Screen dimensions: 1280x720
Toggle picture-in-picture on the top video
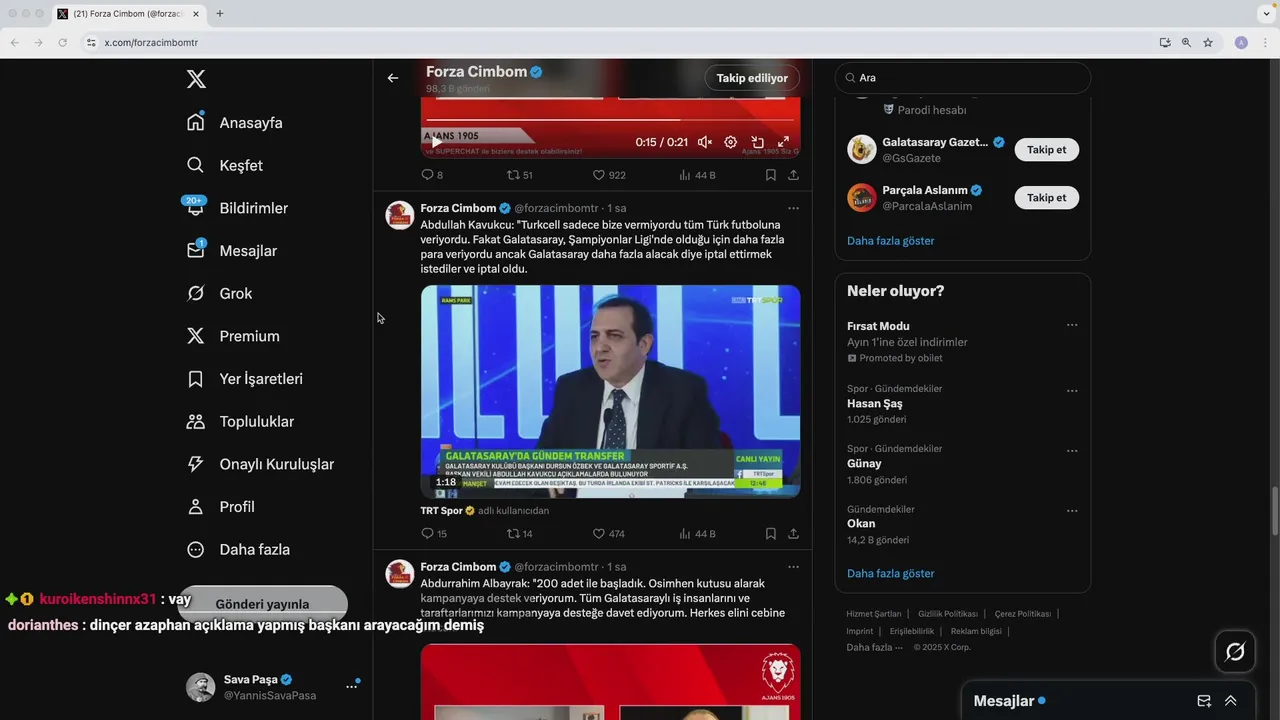(757, 142)
